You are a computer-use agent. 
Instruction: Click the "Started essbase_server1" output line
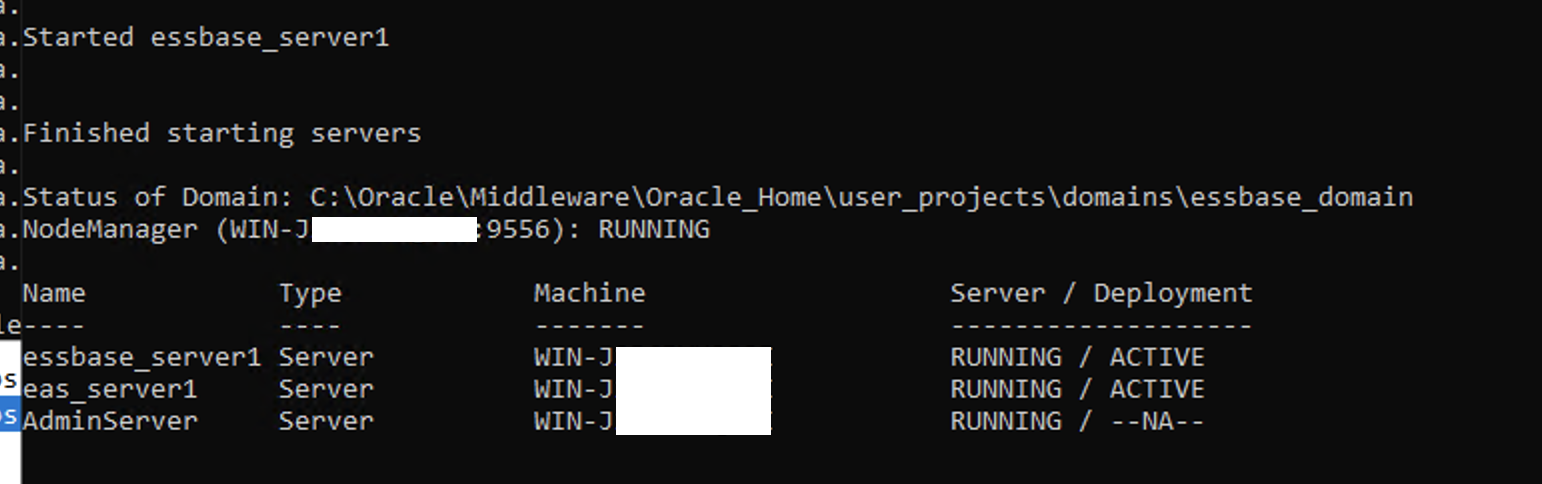click(x=205, y=38)
